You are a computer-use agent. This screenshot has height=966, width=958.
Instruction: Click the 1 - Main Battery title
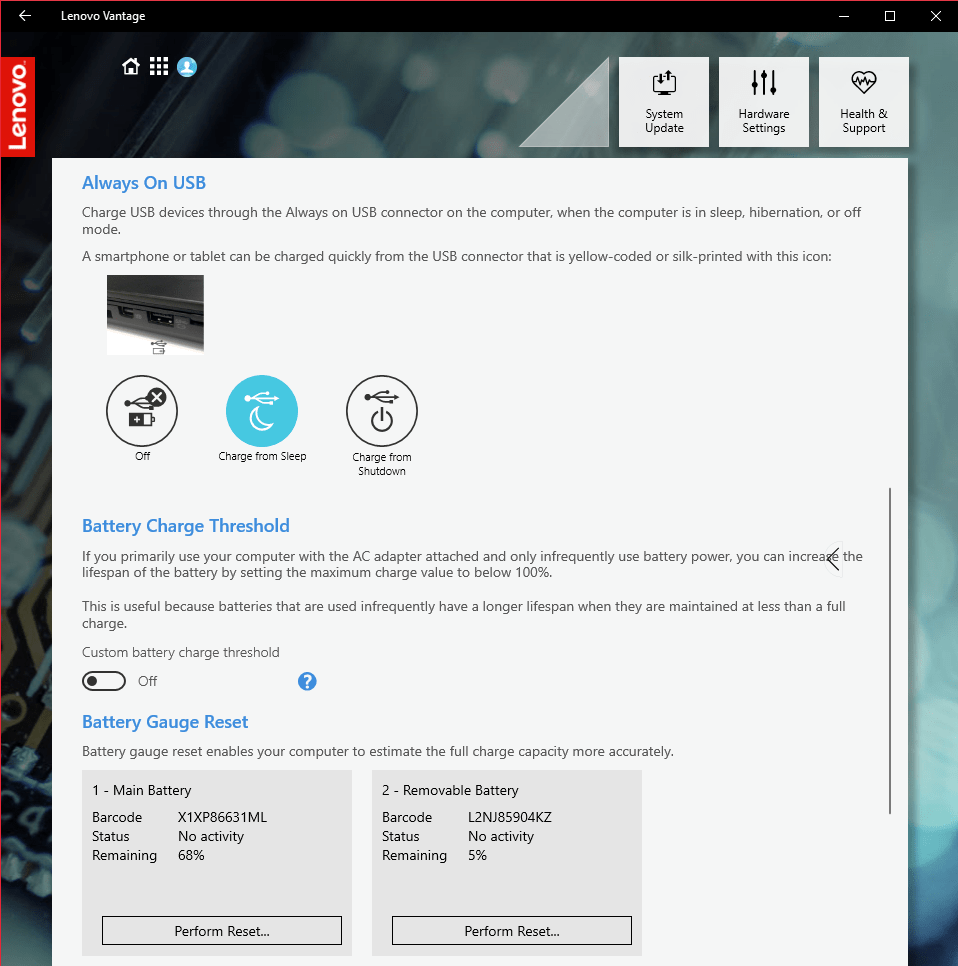142,790
